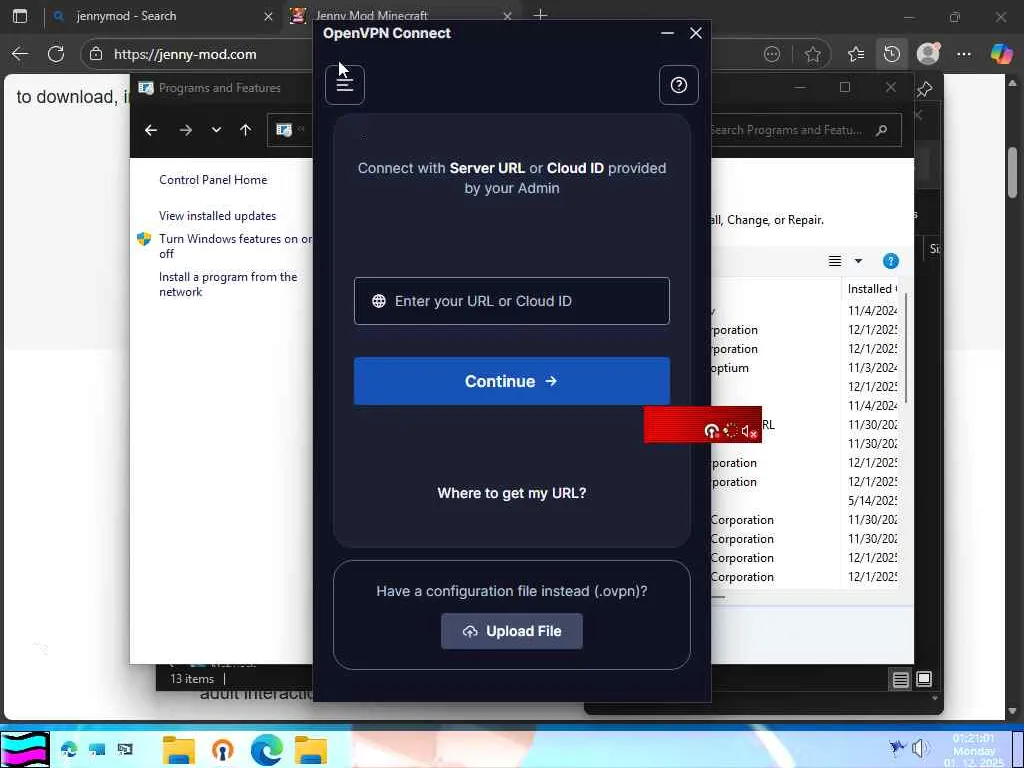View site info lock icon in address bar
The image size is (1024, 768).
(x=96, y=54)
